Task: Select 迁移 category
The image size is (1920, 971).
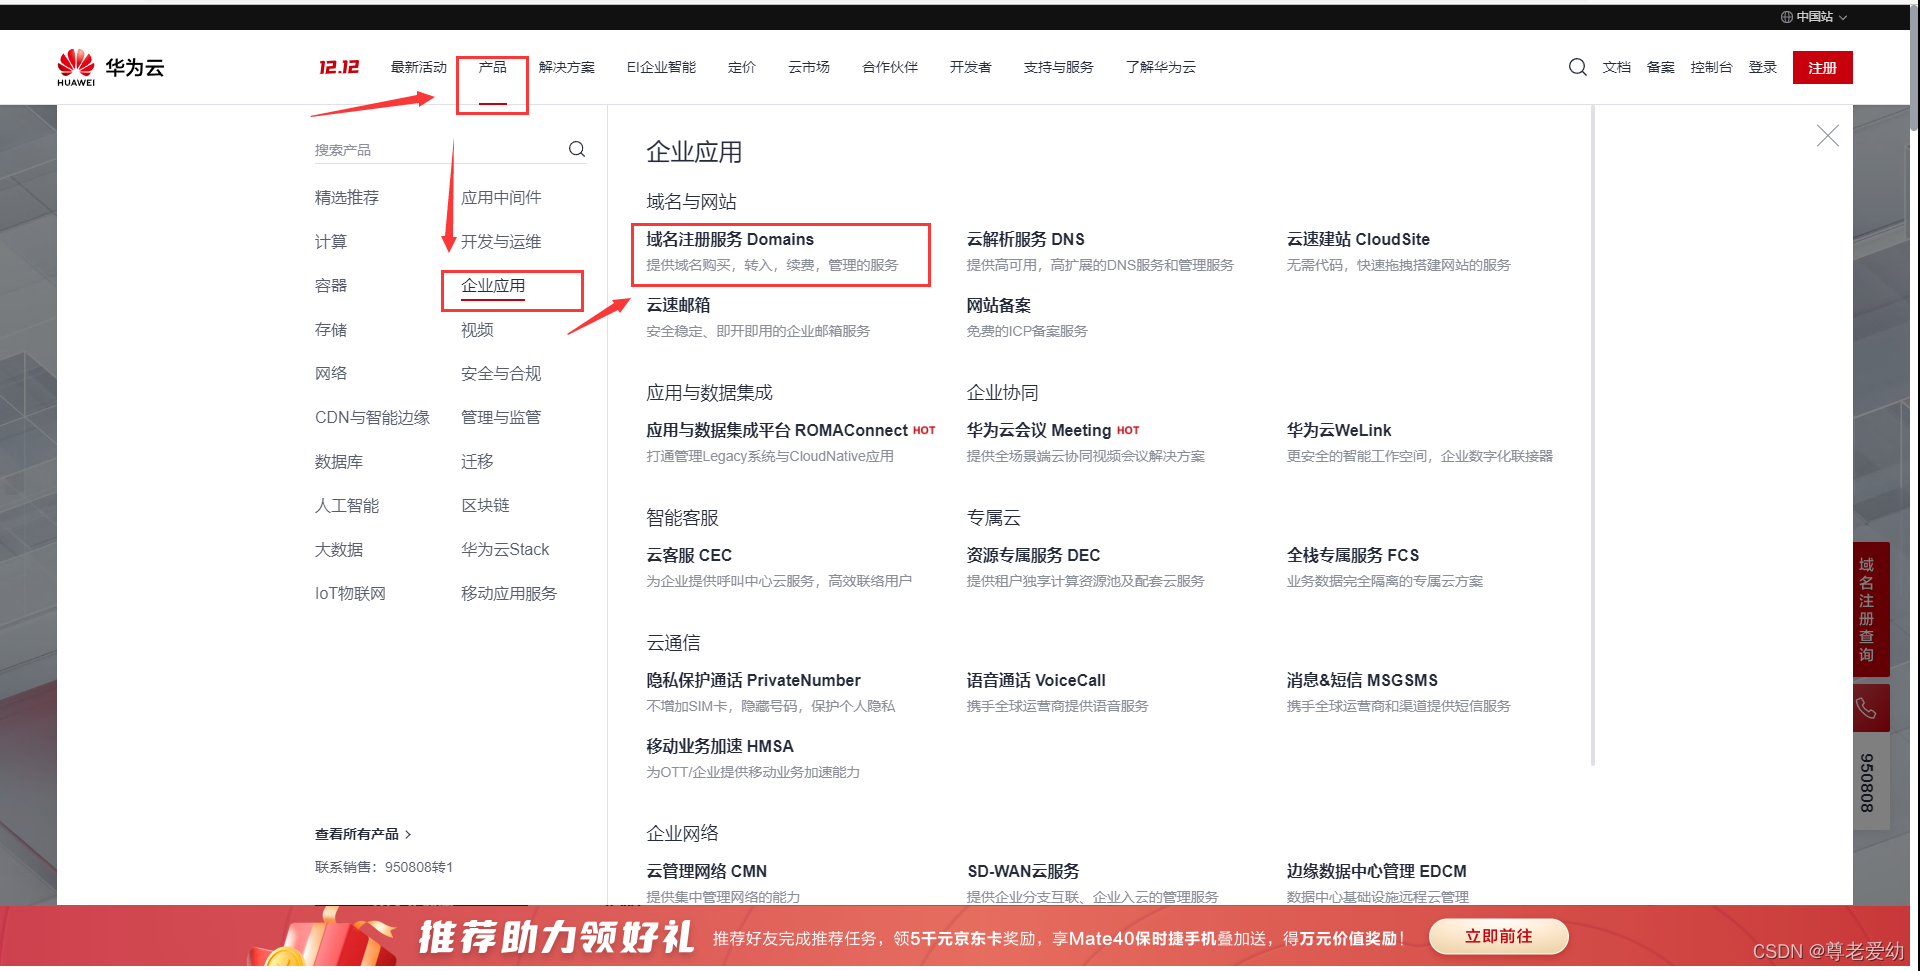Action: tap(477, 462)
